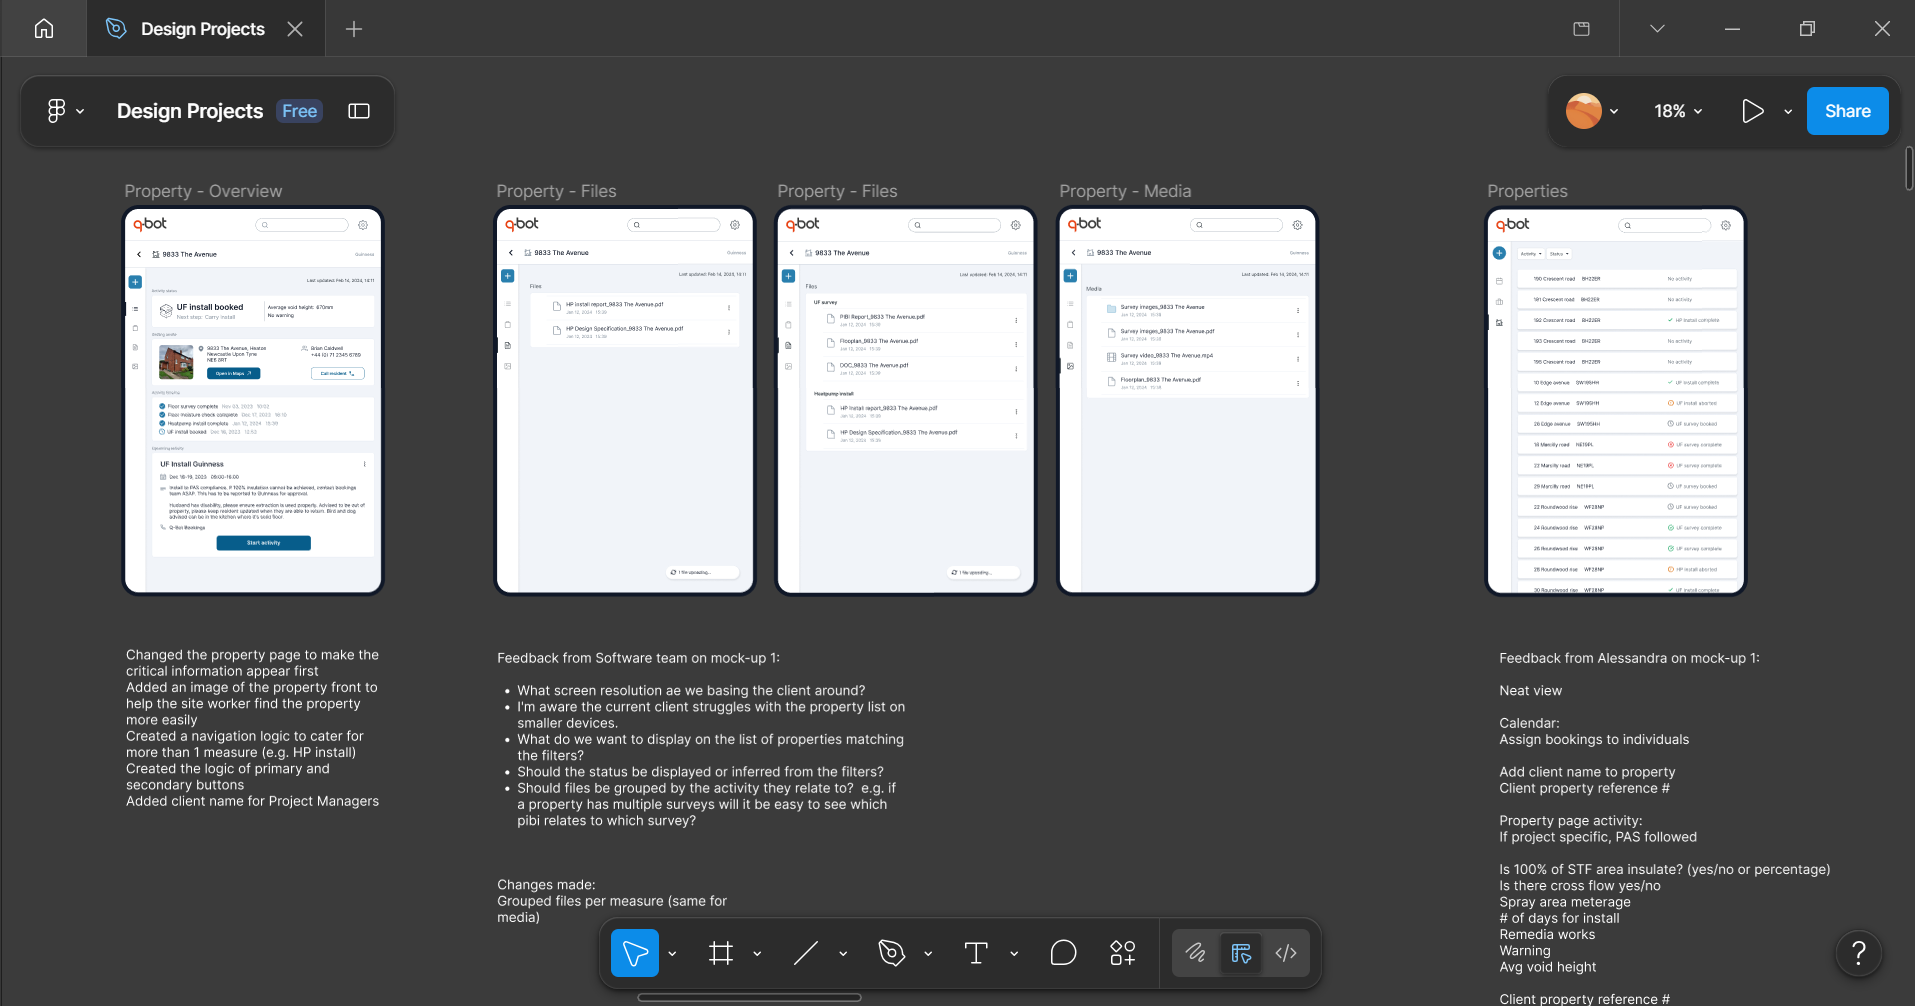Screen dimensions: 1915x1006
Task: Toggle the sidebar panel icon
Action: pos(359,111)
